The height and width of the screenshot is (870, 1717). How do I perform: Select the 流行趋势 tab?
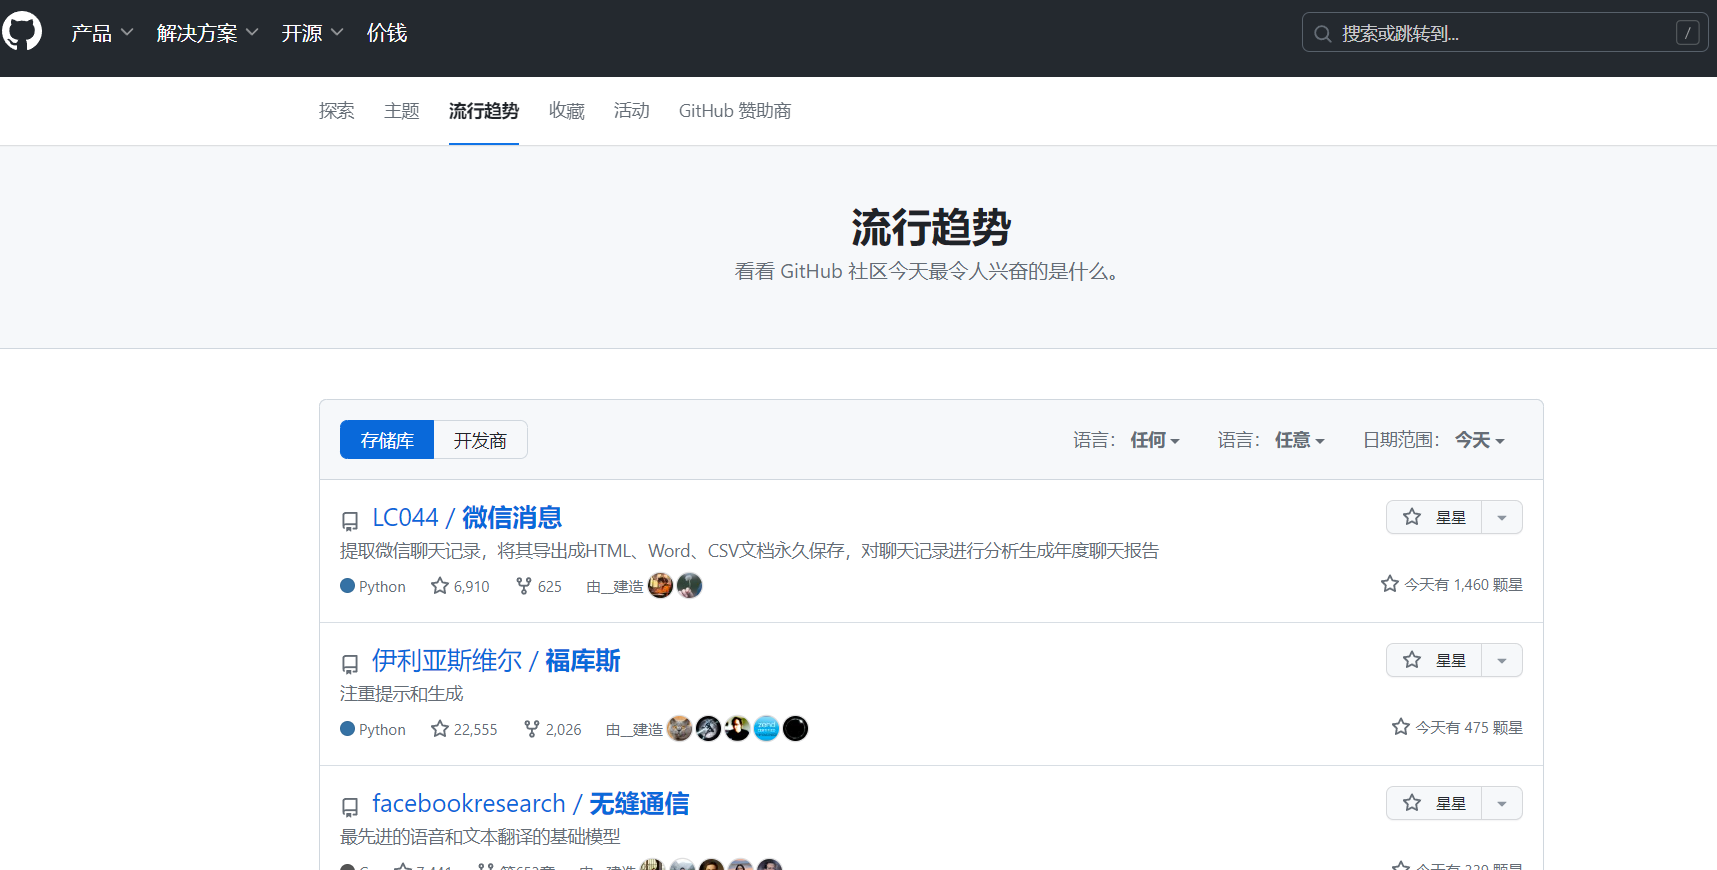pos(484,111)
